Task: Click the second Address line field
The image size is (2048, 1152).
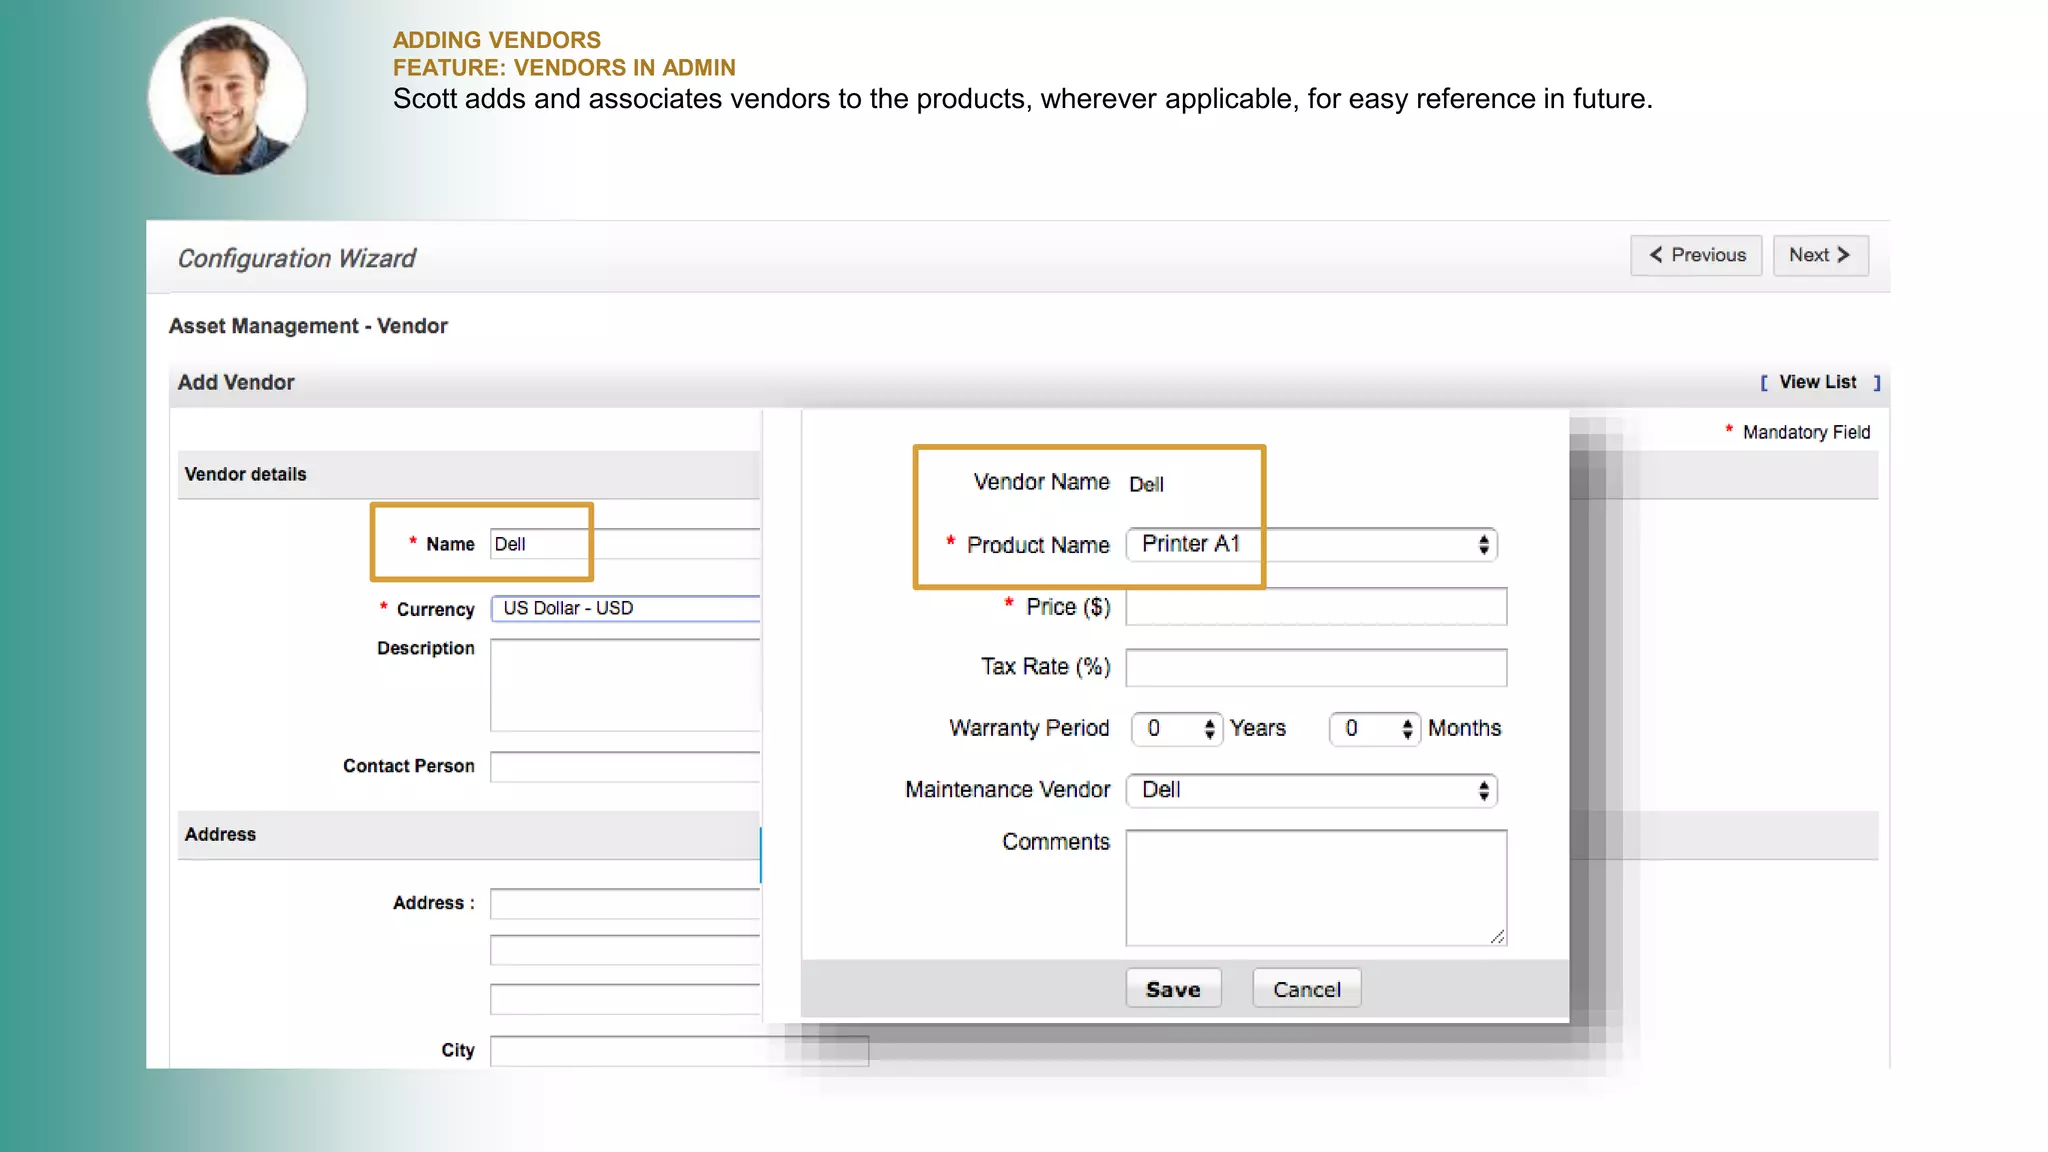Action: click(x=626, y=950)
